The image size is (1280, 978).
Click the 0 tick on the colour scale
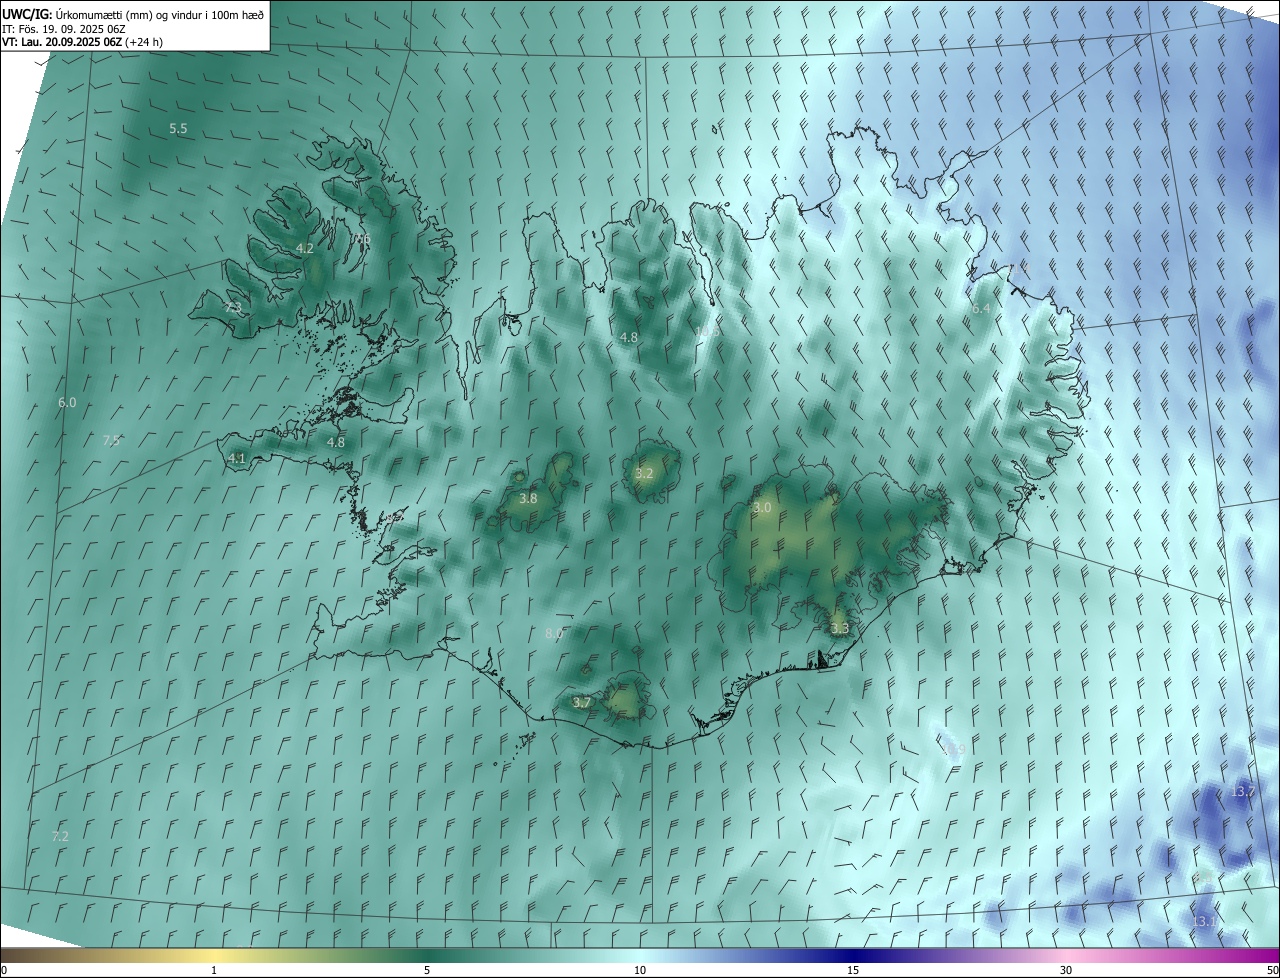coord(4,970)
